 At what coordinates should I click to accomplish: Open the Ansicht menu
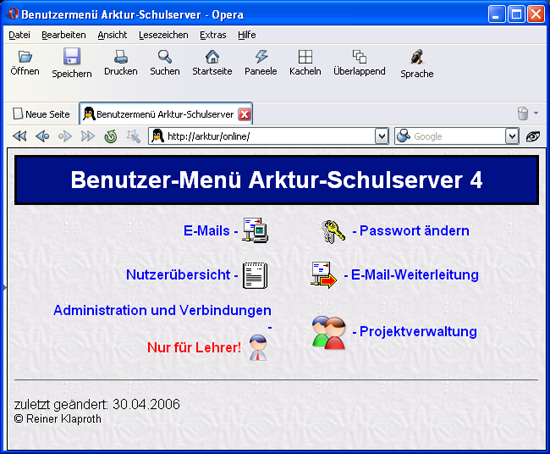tap(112, 35)
